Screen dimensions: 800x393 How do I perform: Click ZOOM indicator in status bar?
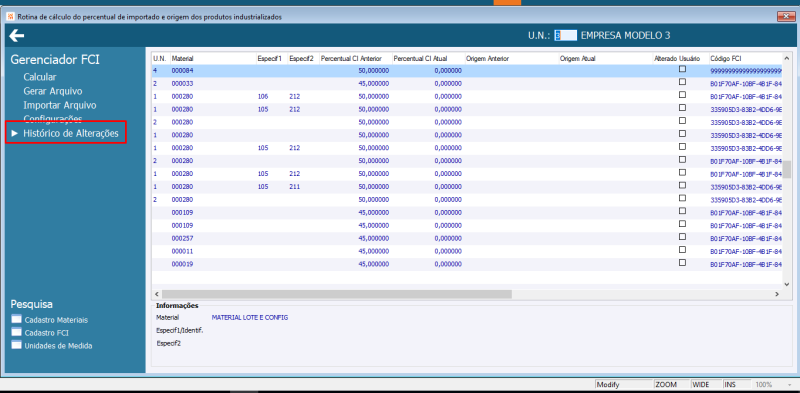(666, 384)
